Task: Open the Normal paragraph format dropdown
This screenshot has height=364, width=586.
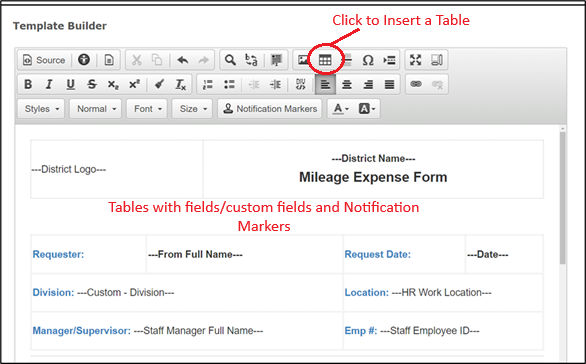Action: pos(96,109)
